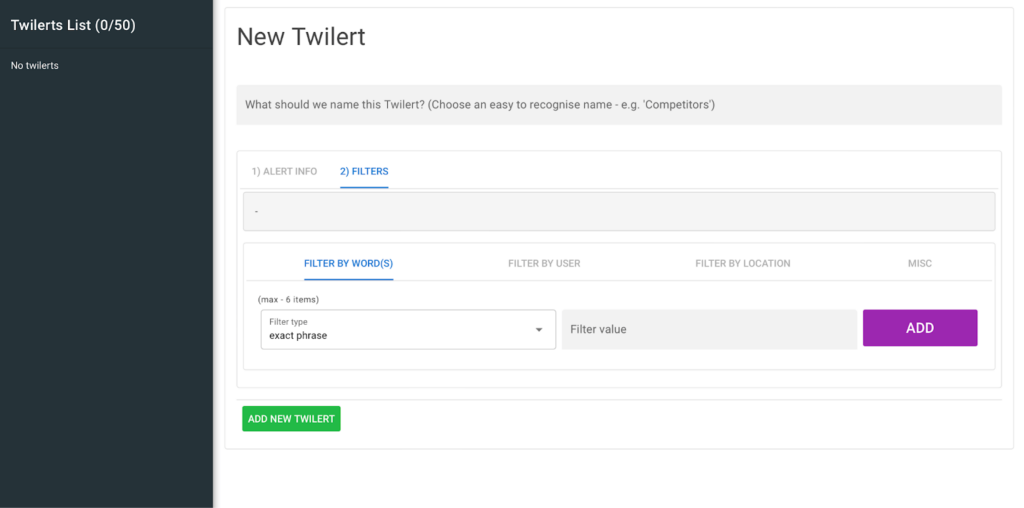The width and height of the screenshot is (1024, 508).
Task: Click the 'Filter type' field label
Action: pyautogui.click(x=288, y=322)
